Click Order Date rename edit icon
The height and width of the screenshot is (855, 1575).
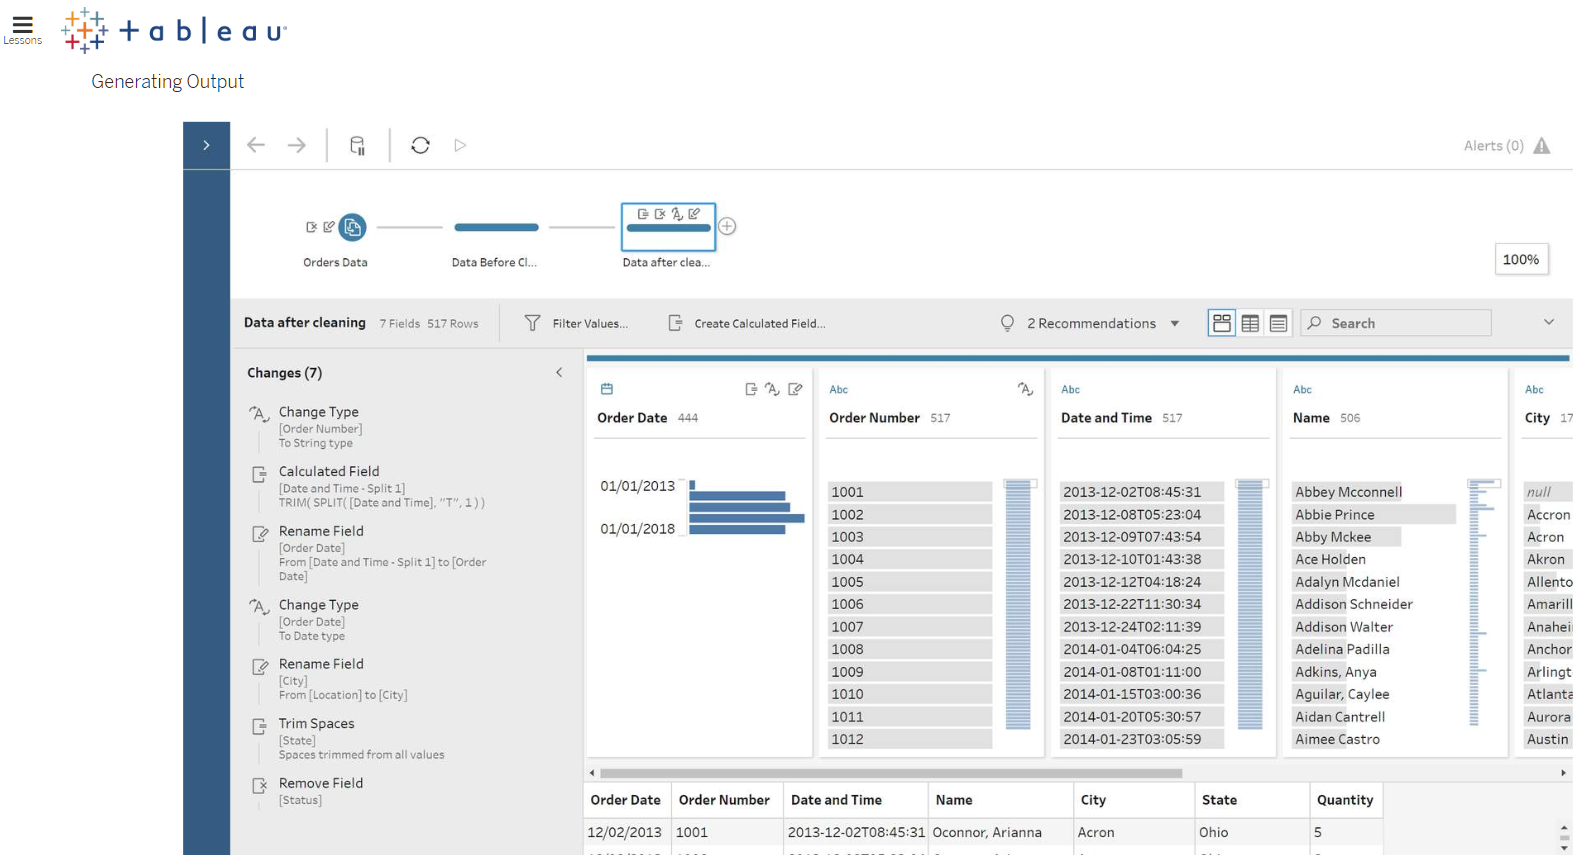click(795, 389)
